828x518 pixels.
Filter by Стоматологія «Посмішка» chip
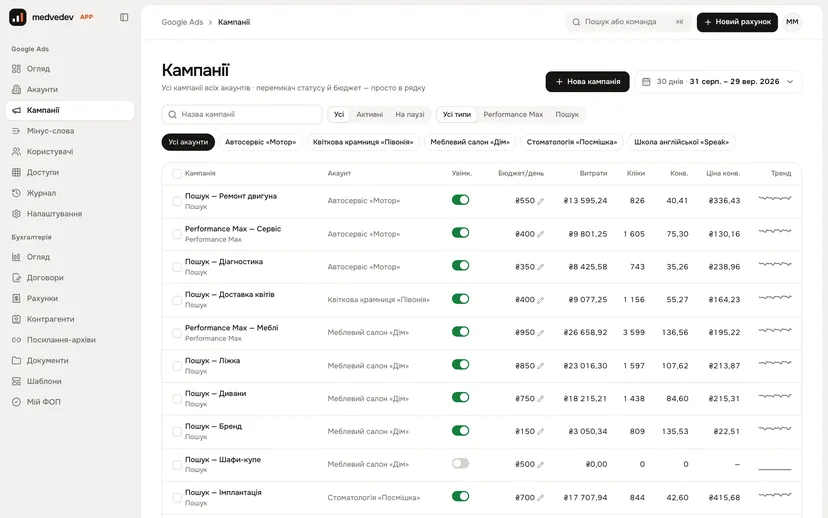(x=572, y=142)
